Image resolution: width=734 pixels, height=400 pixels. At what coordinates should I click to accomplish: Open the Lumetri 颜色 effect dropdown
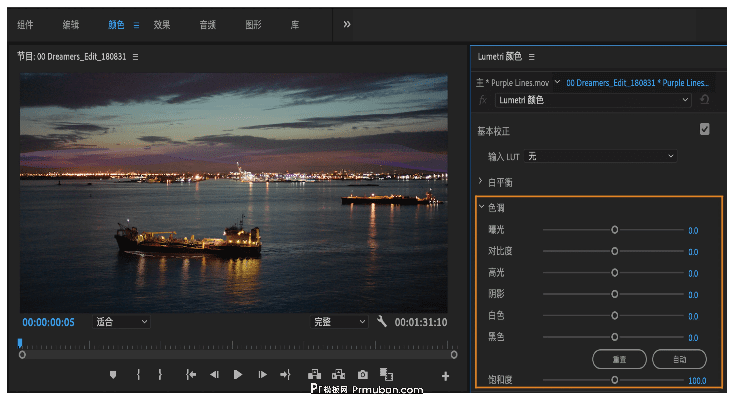point(593,100)
